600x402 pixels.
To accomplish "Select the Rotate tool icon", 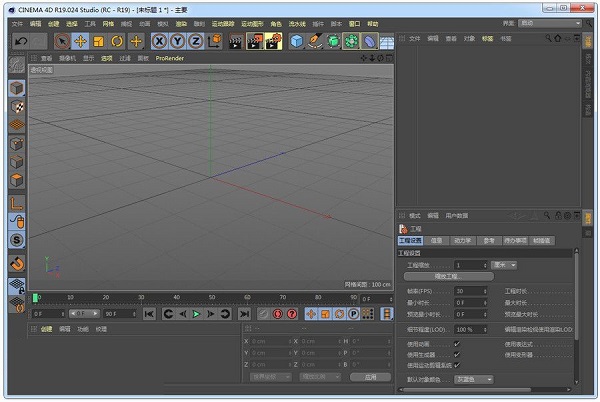I will 117,41.
